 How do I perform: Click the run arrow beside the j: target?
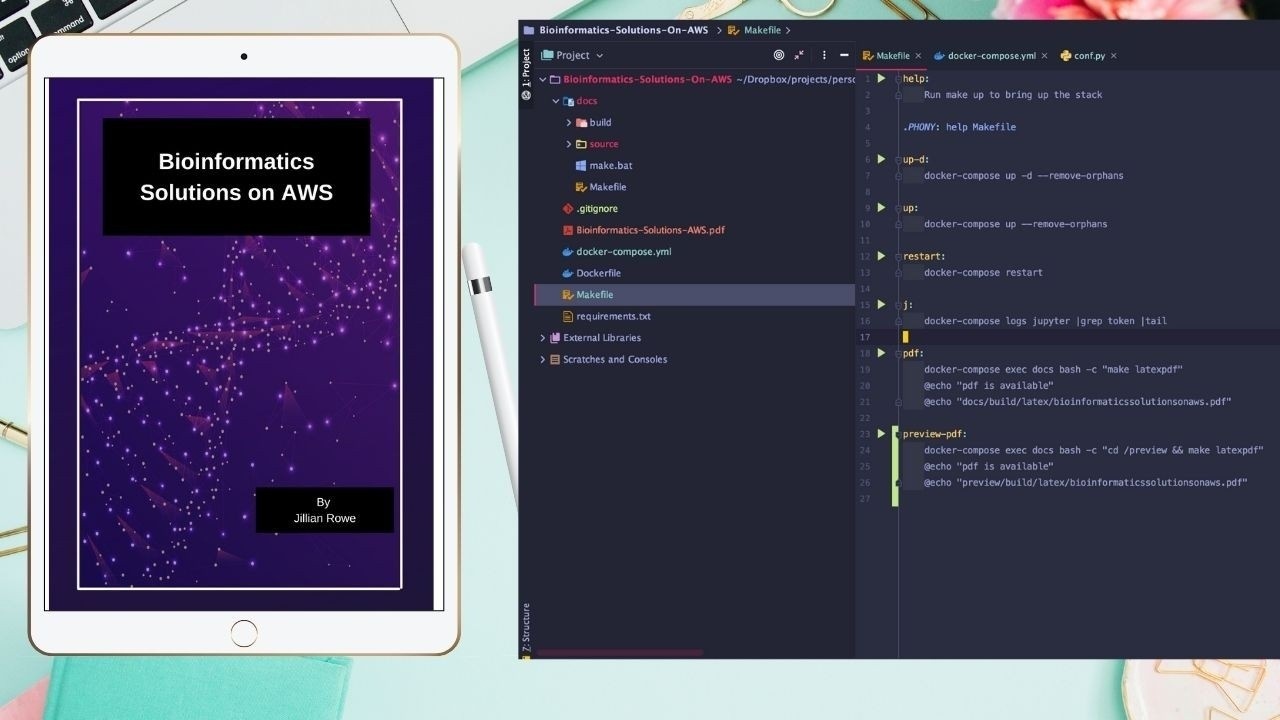[881, 304]
